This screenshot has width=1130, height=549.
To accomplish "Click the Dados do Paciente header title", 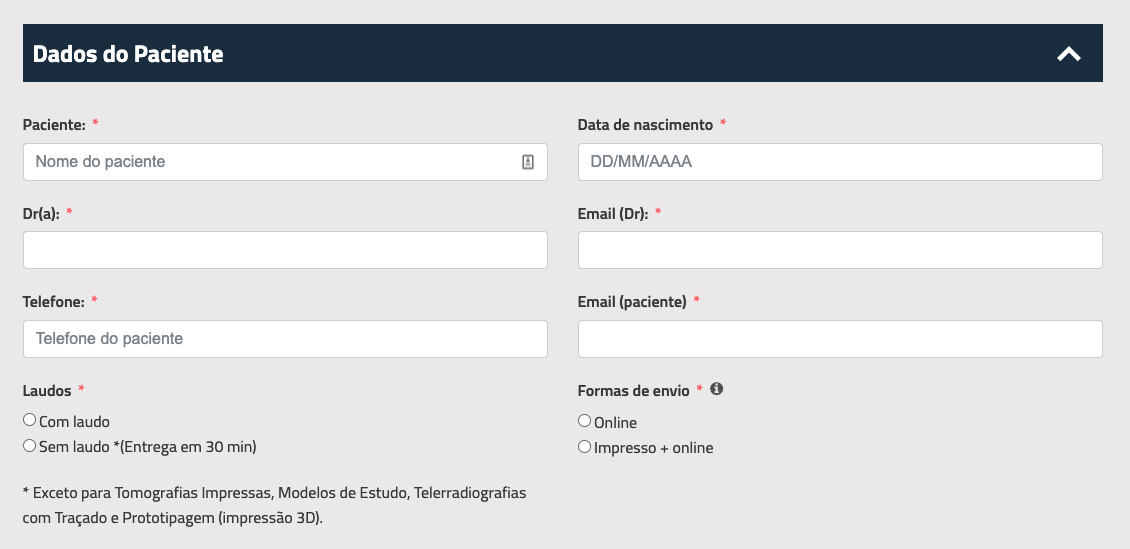I will click(128, 54).
